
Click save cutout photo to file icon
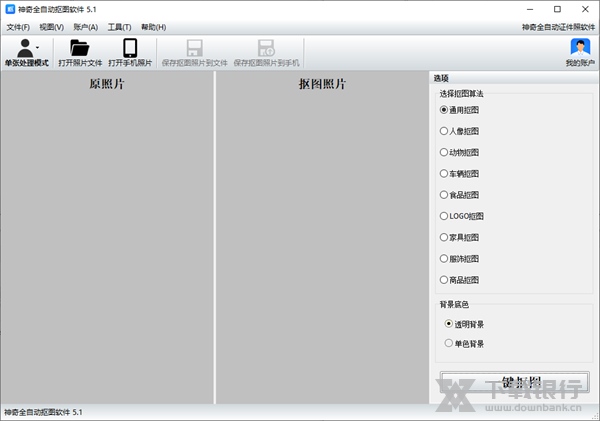tap(194, 47)
